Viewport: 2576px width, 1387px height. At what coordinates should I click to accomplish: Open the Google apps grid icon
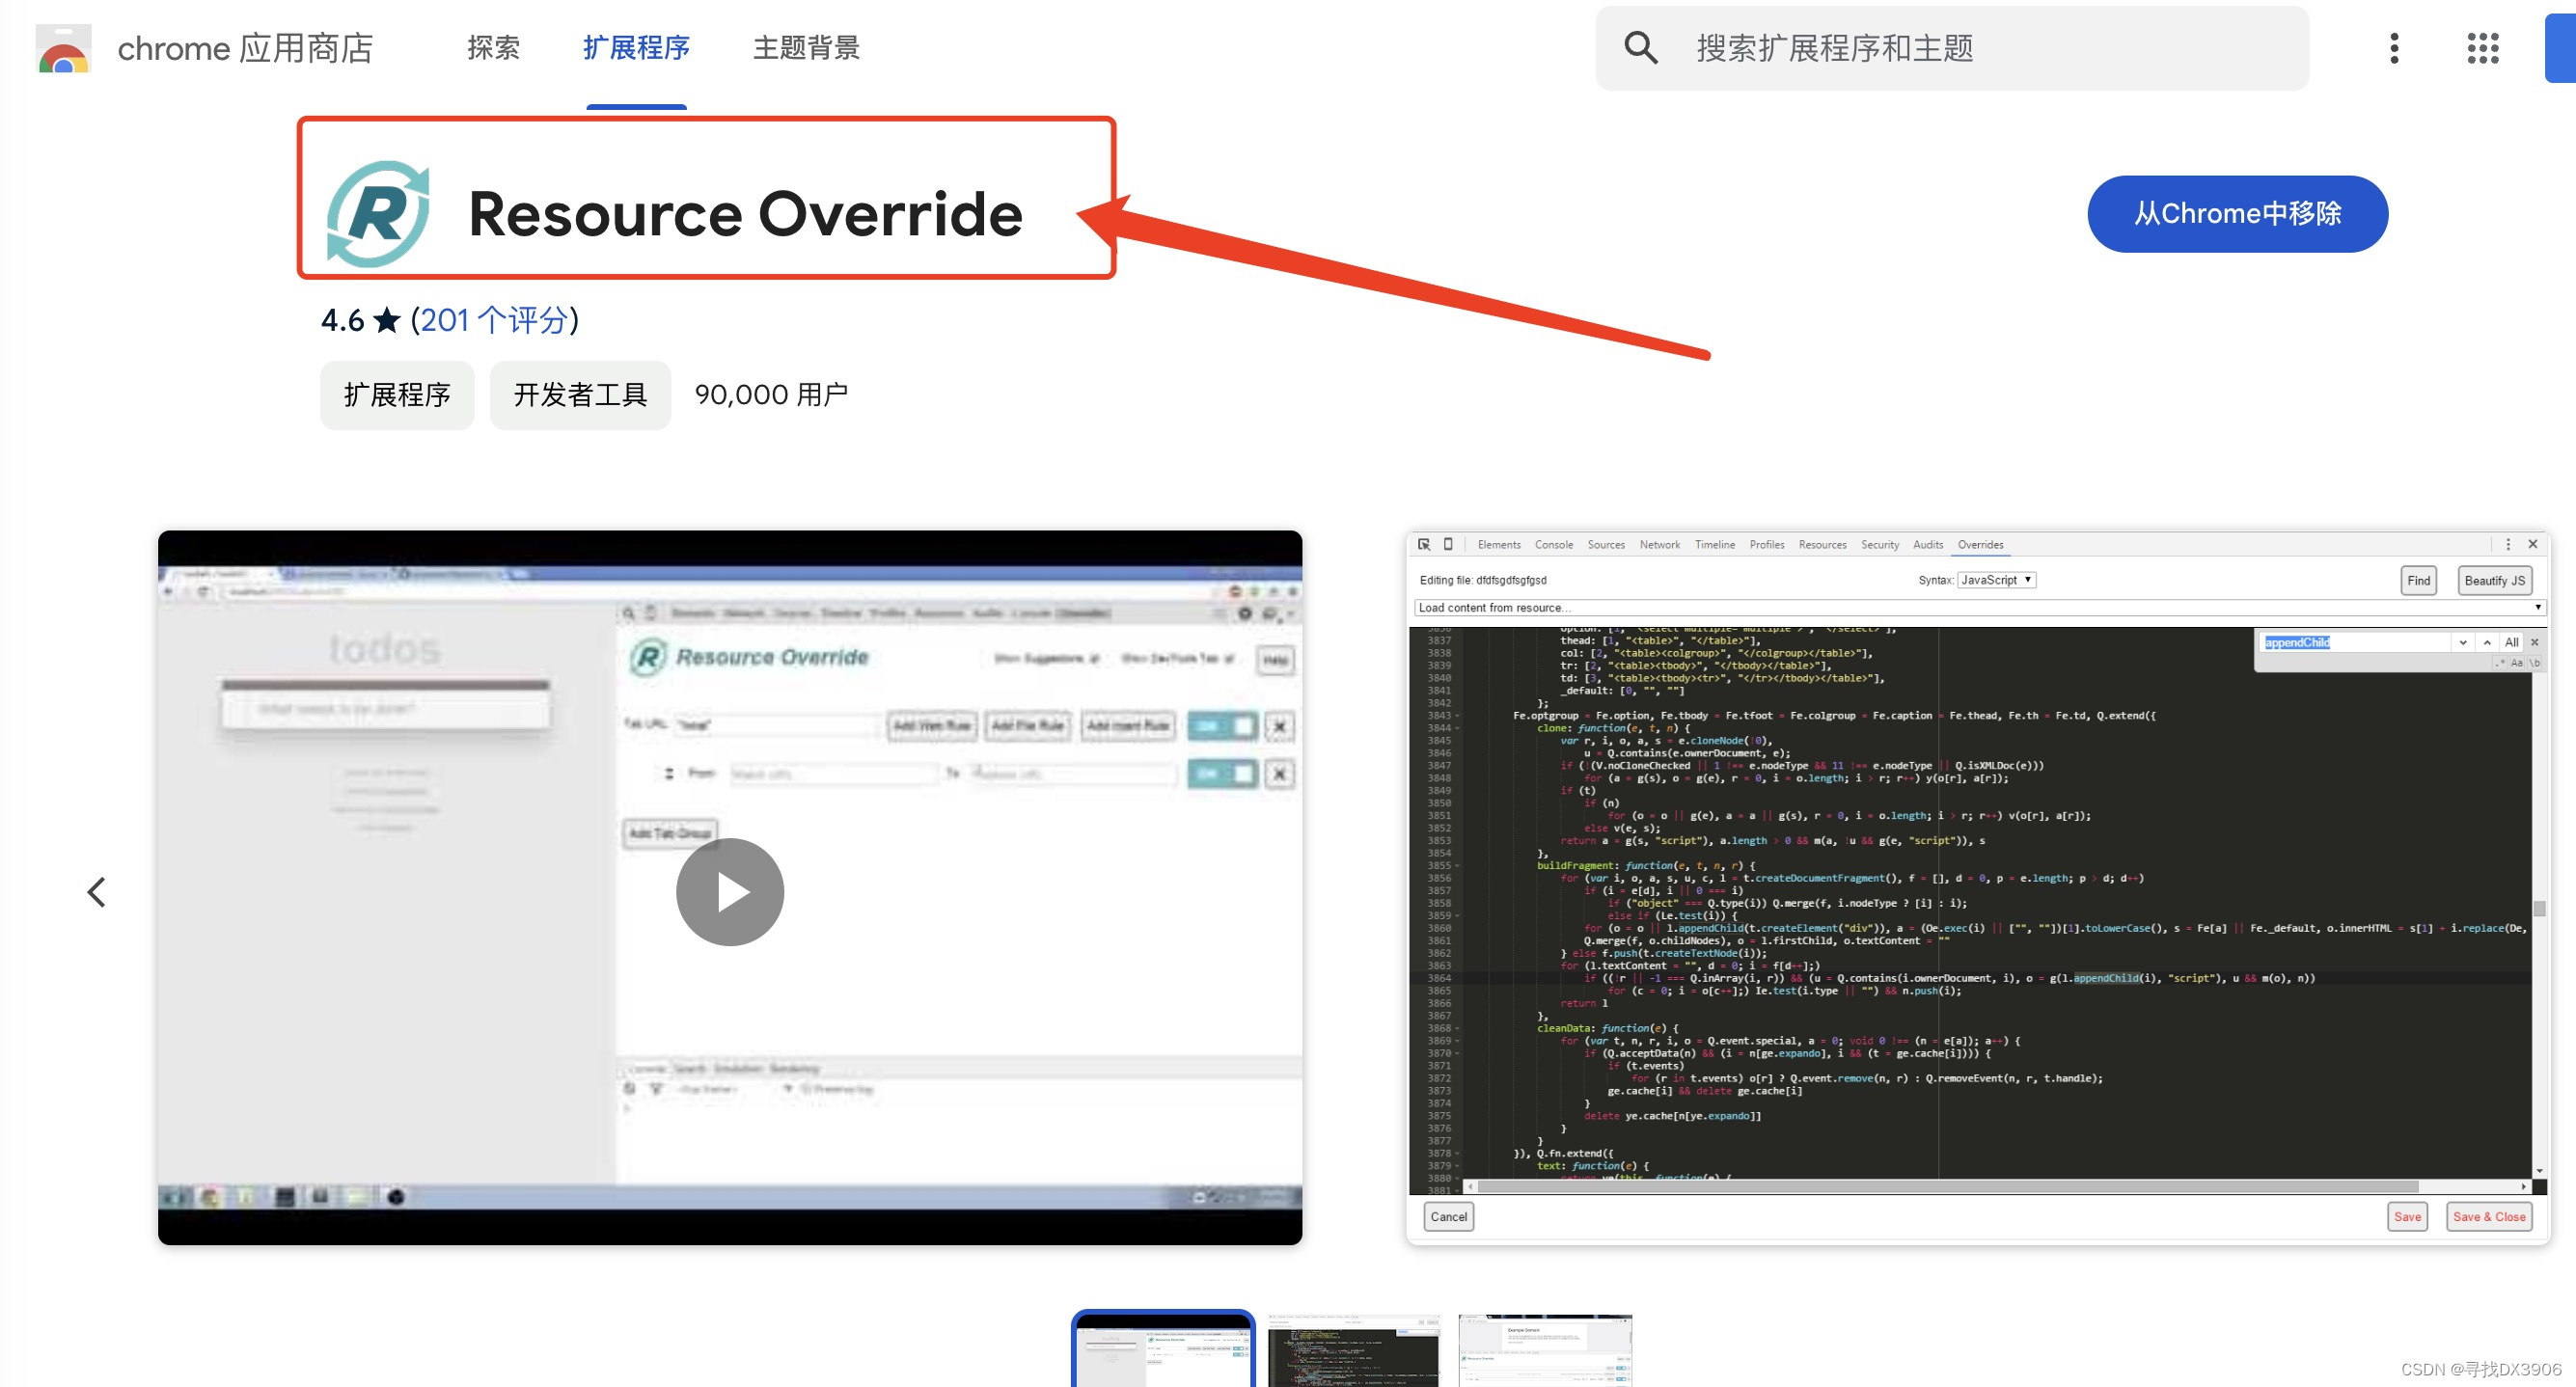click(2482, 48)
